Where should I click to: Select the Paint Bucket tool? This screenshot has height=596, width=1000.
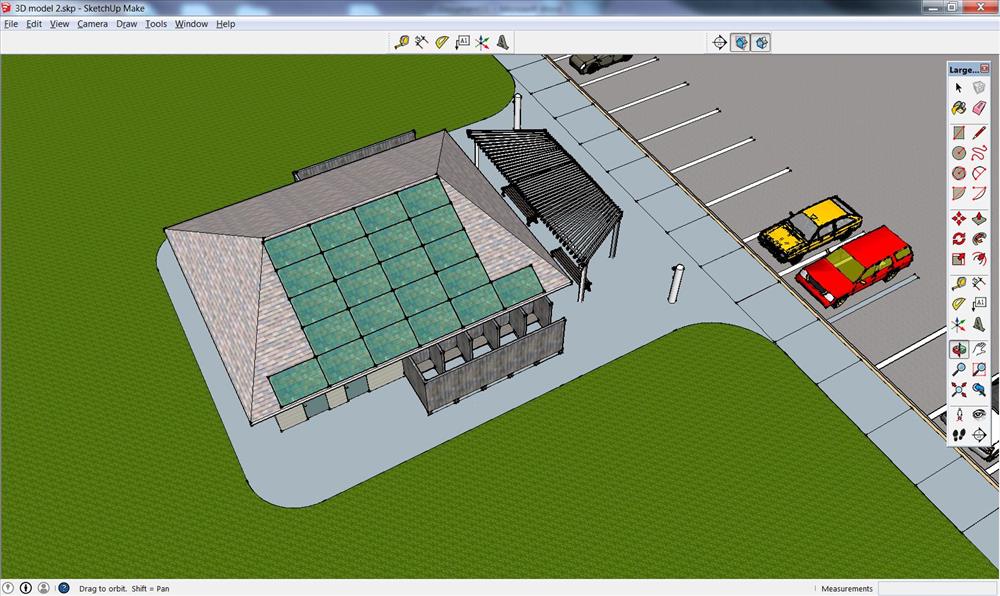tap(959, 108)
